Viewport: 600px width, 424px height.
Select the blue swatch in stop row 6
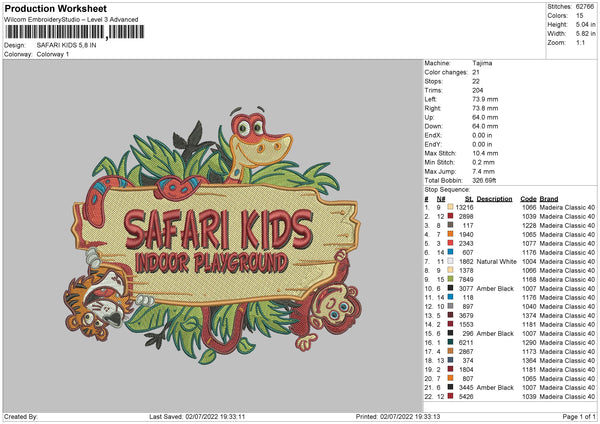click(x=450, y=252)
